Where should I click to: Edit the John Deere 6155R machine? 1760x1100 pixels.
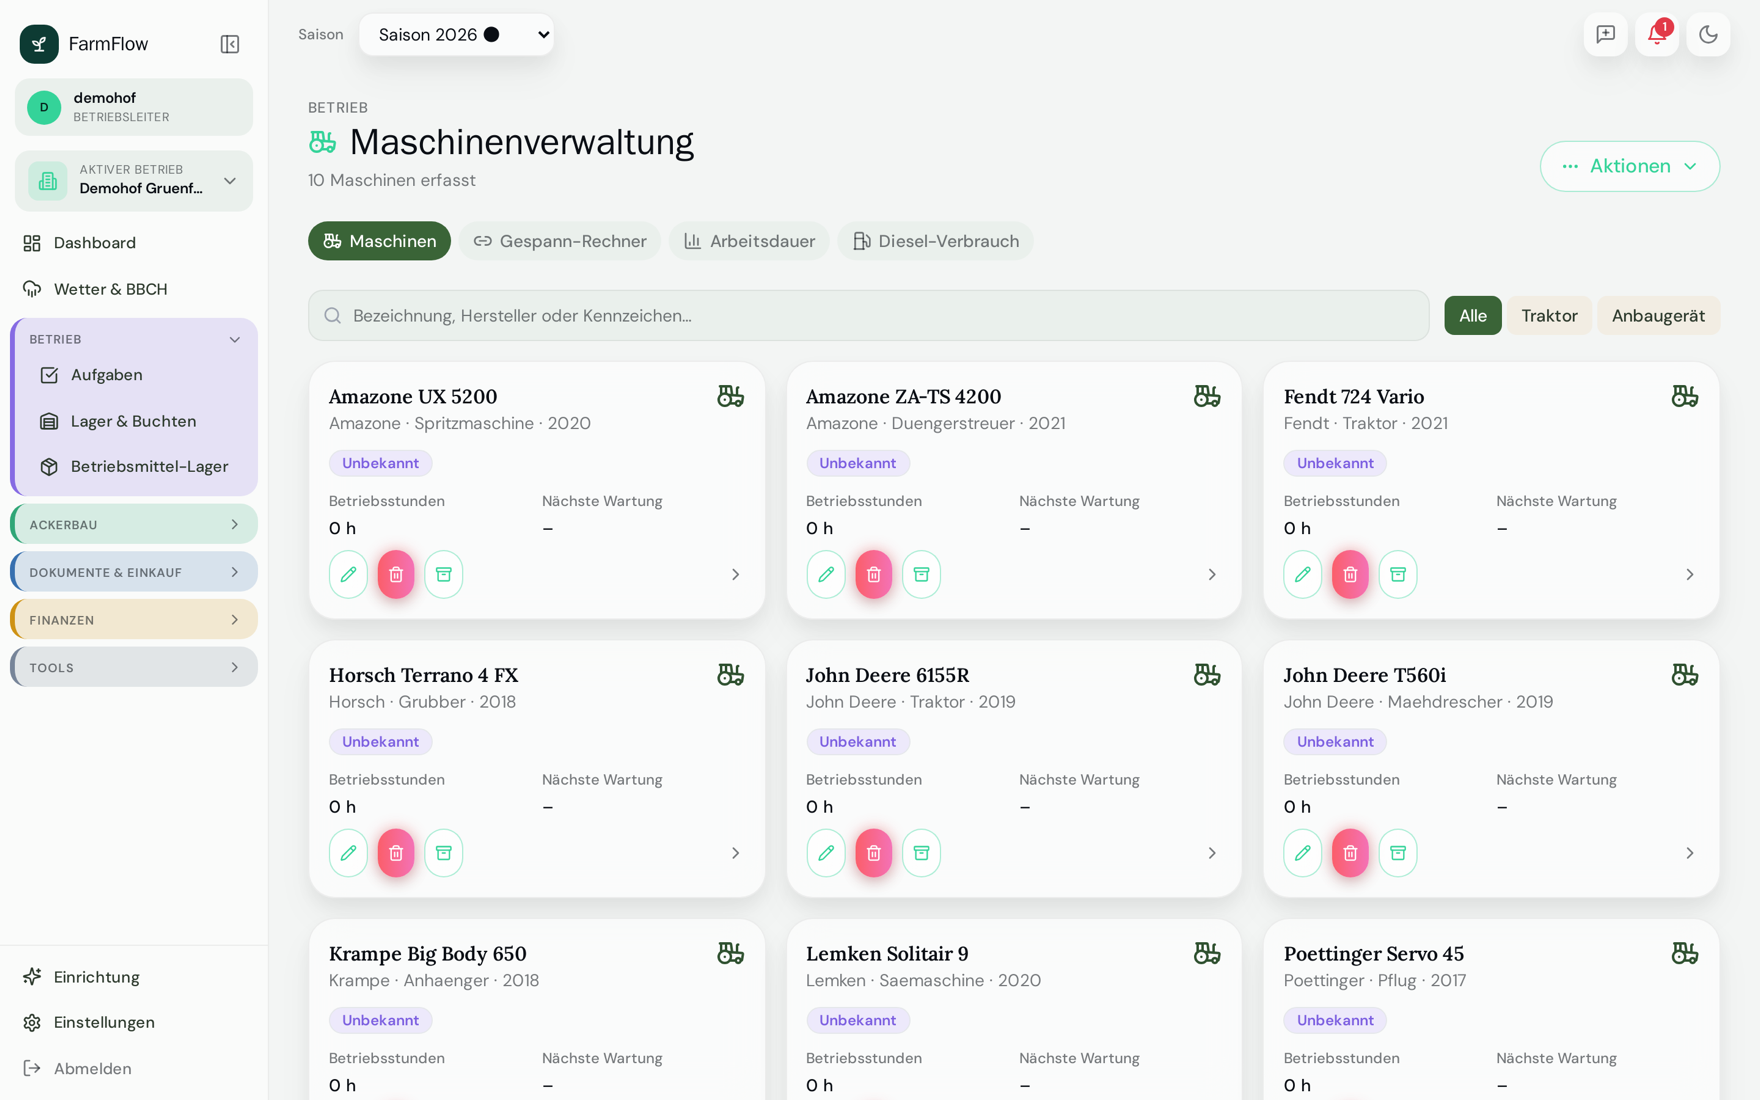(x=826, y=853)
